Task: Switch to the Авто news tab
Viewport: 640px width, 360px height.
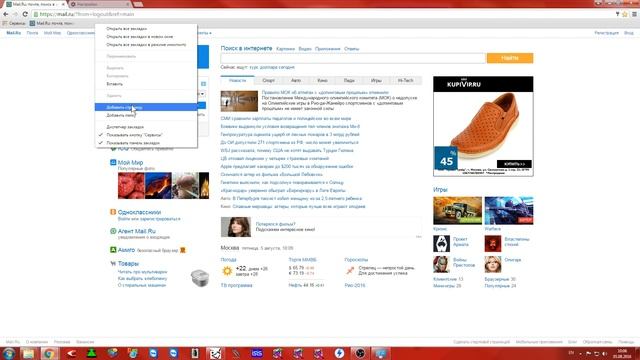Action: (x=296, y=80)
